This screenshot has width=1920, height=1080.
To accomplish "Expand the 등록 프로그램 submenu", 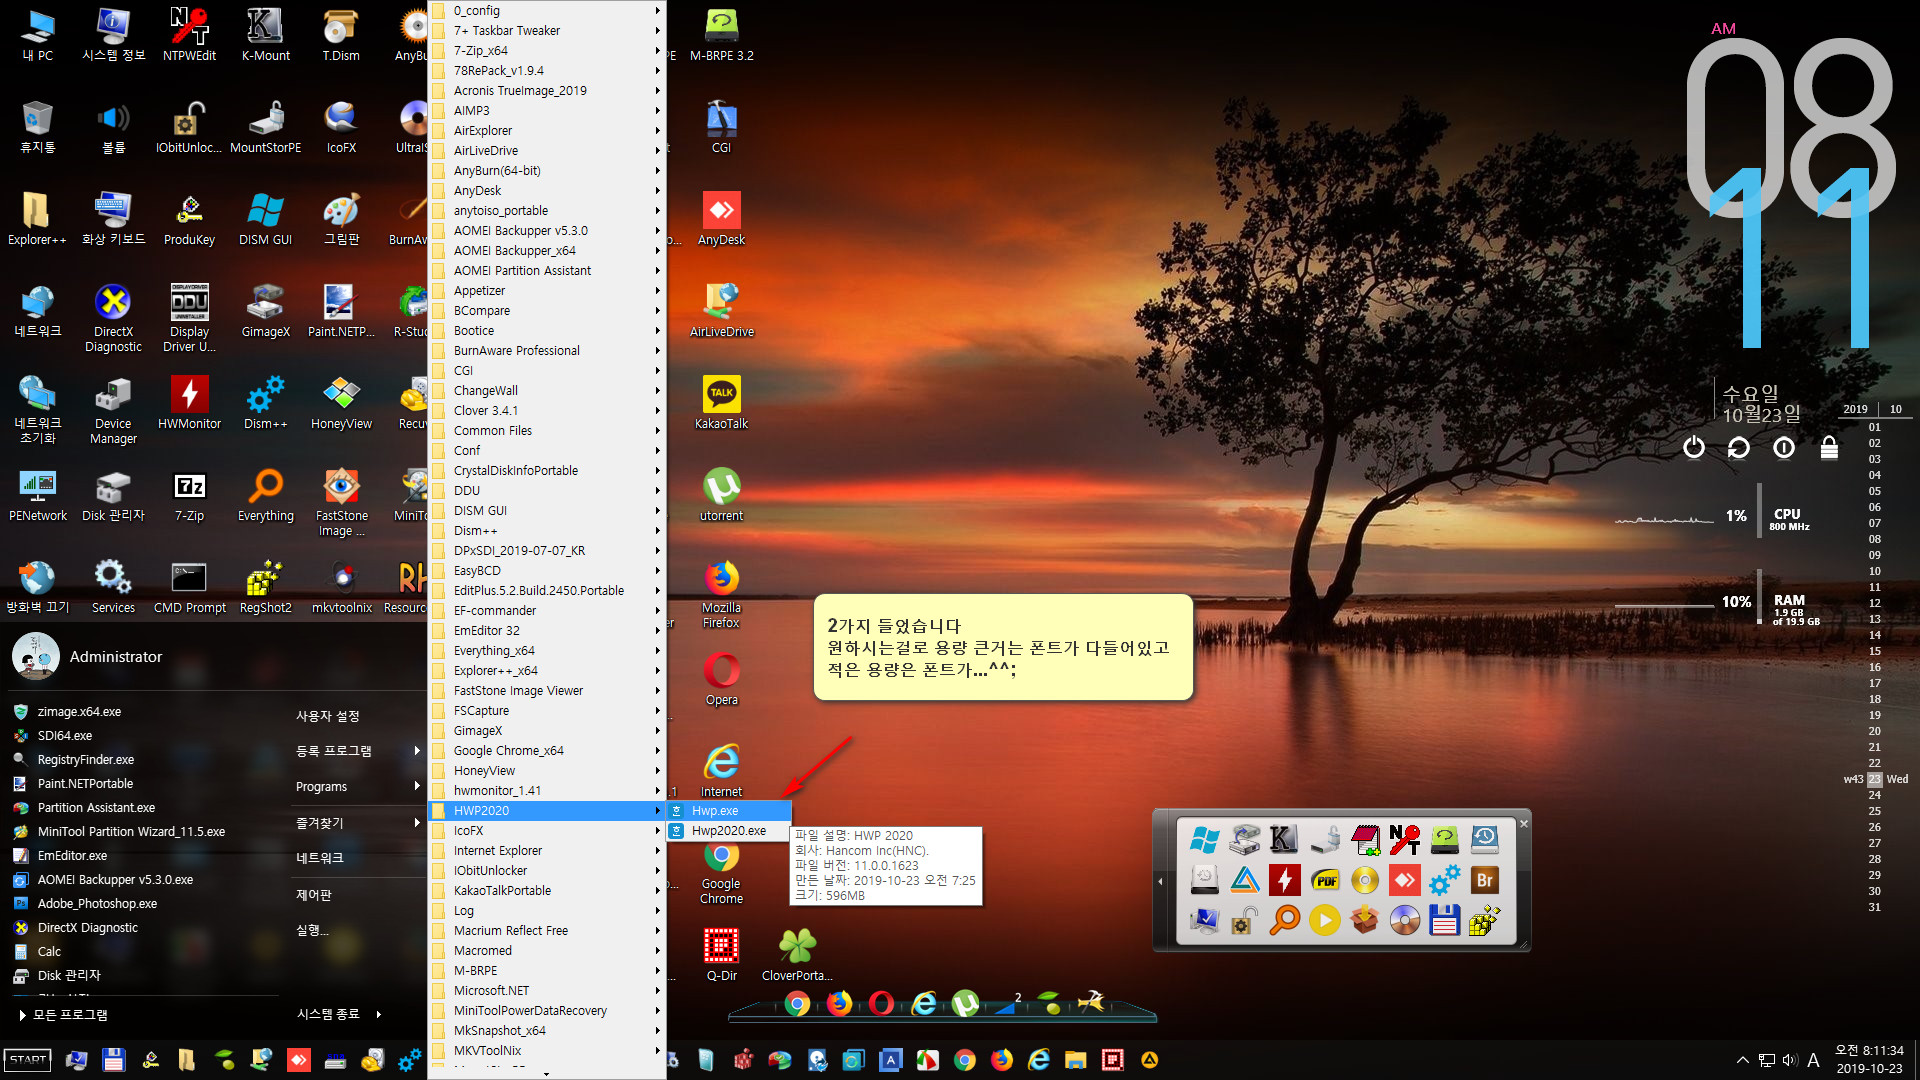I will 357,750.
